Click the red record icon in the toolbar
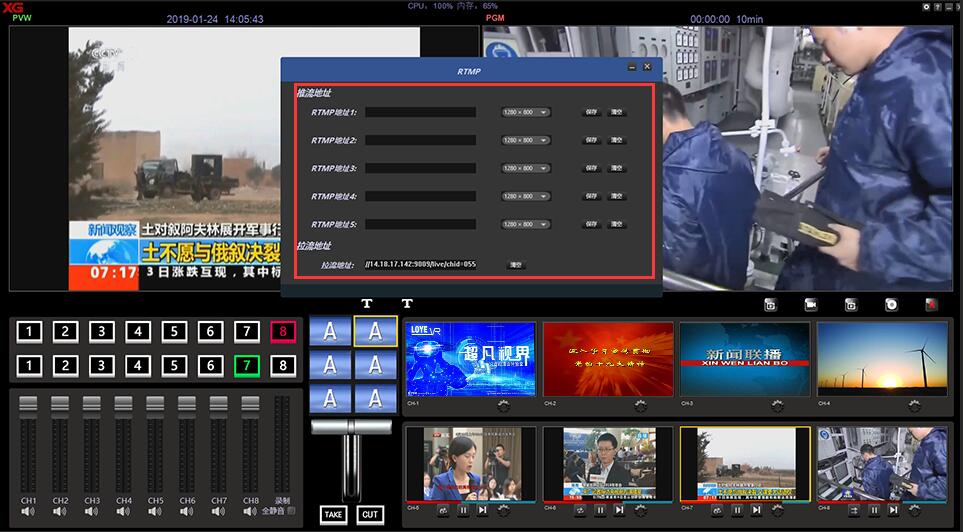963x532 pixels. click(932, 305)
